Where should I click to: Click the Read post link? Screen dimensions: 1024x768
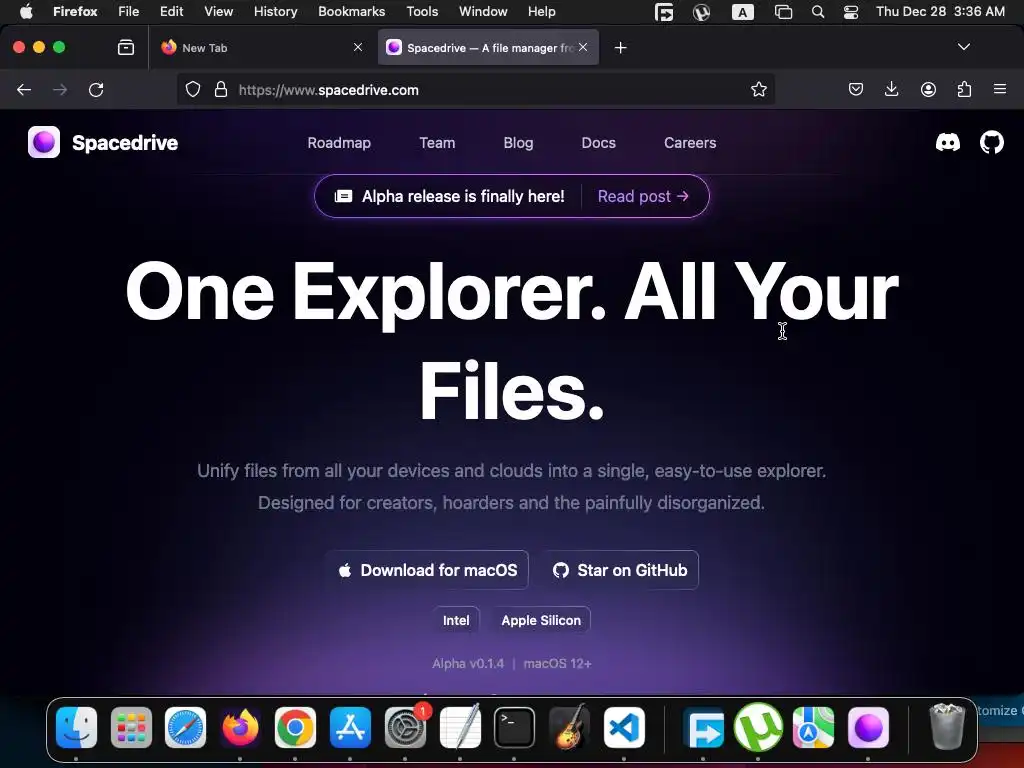tap(643, 196)
